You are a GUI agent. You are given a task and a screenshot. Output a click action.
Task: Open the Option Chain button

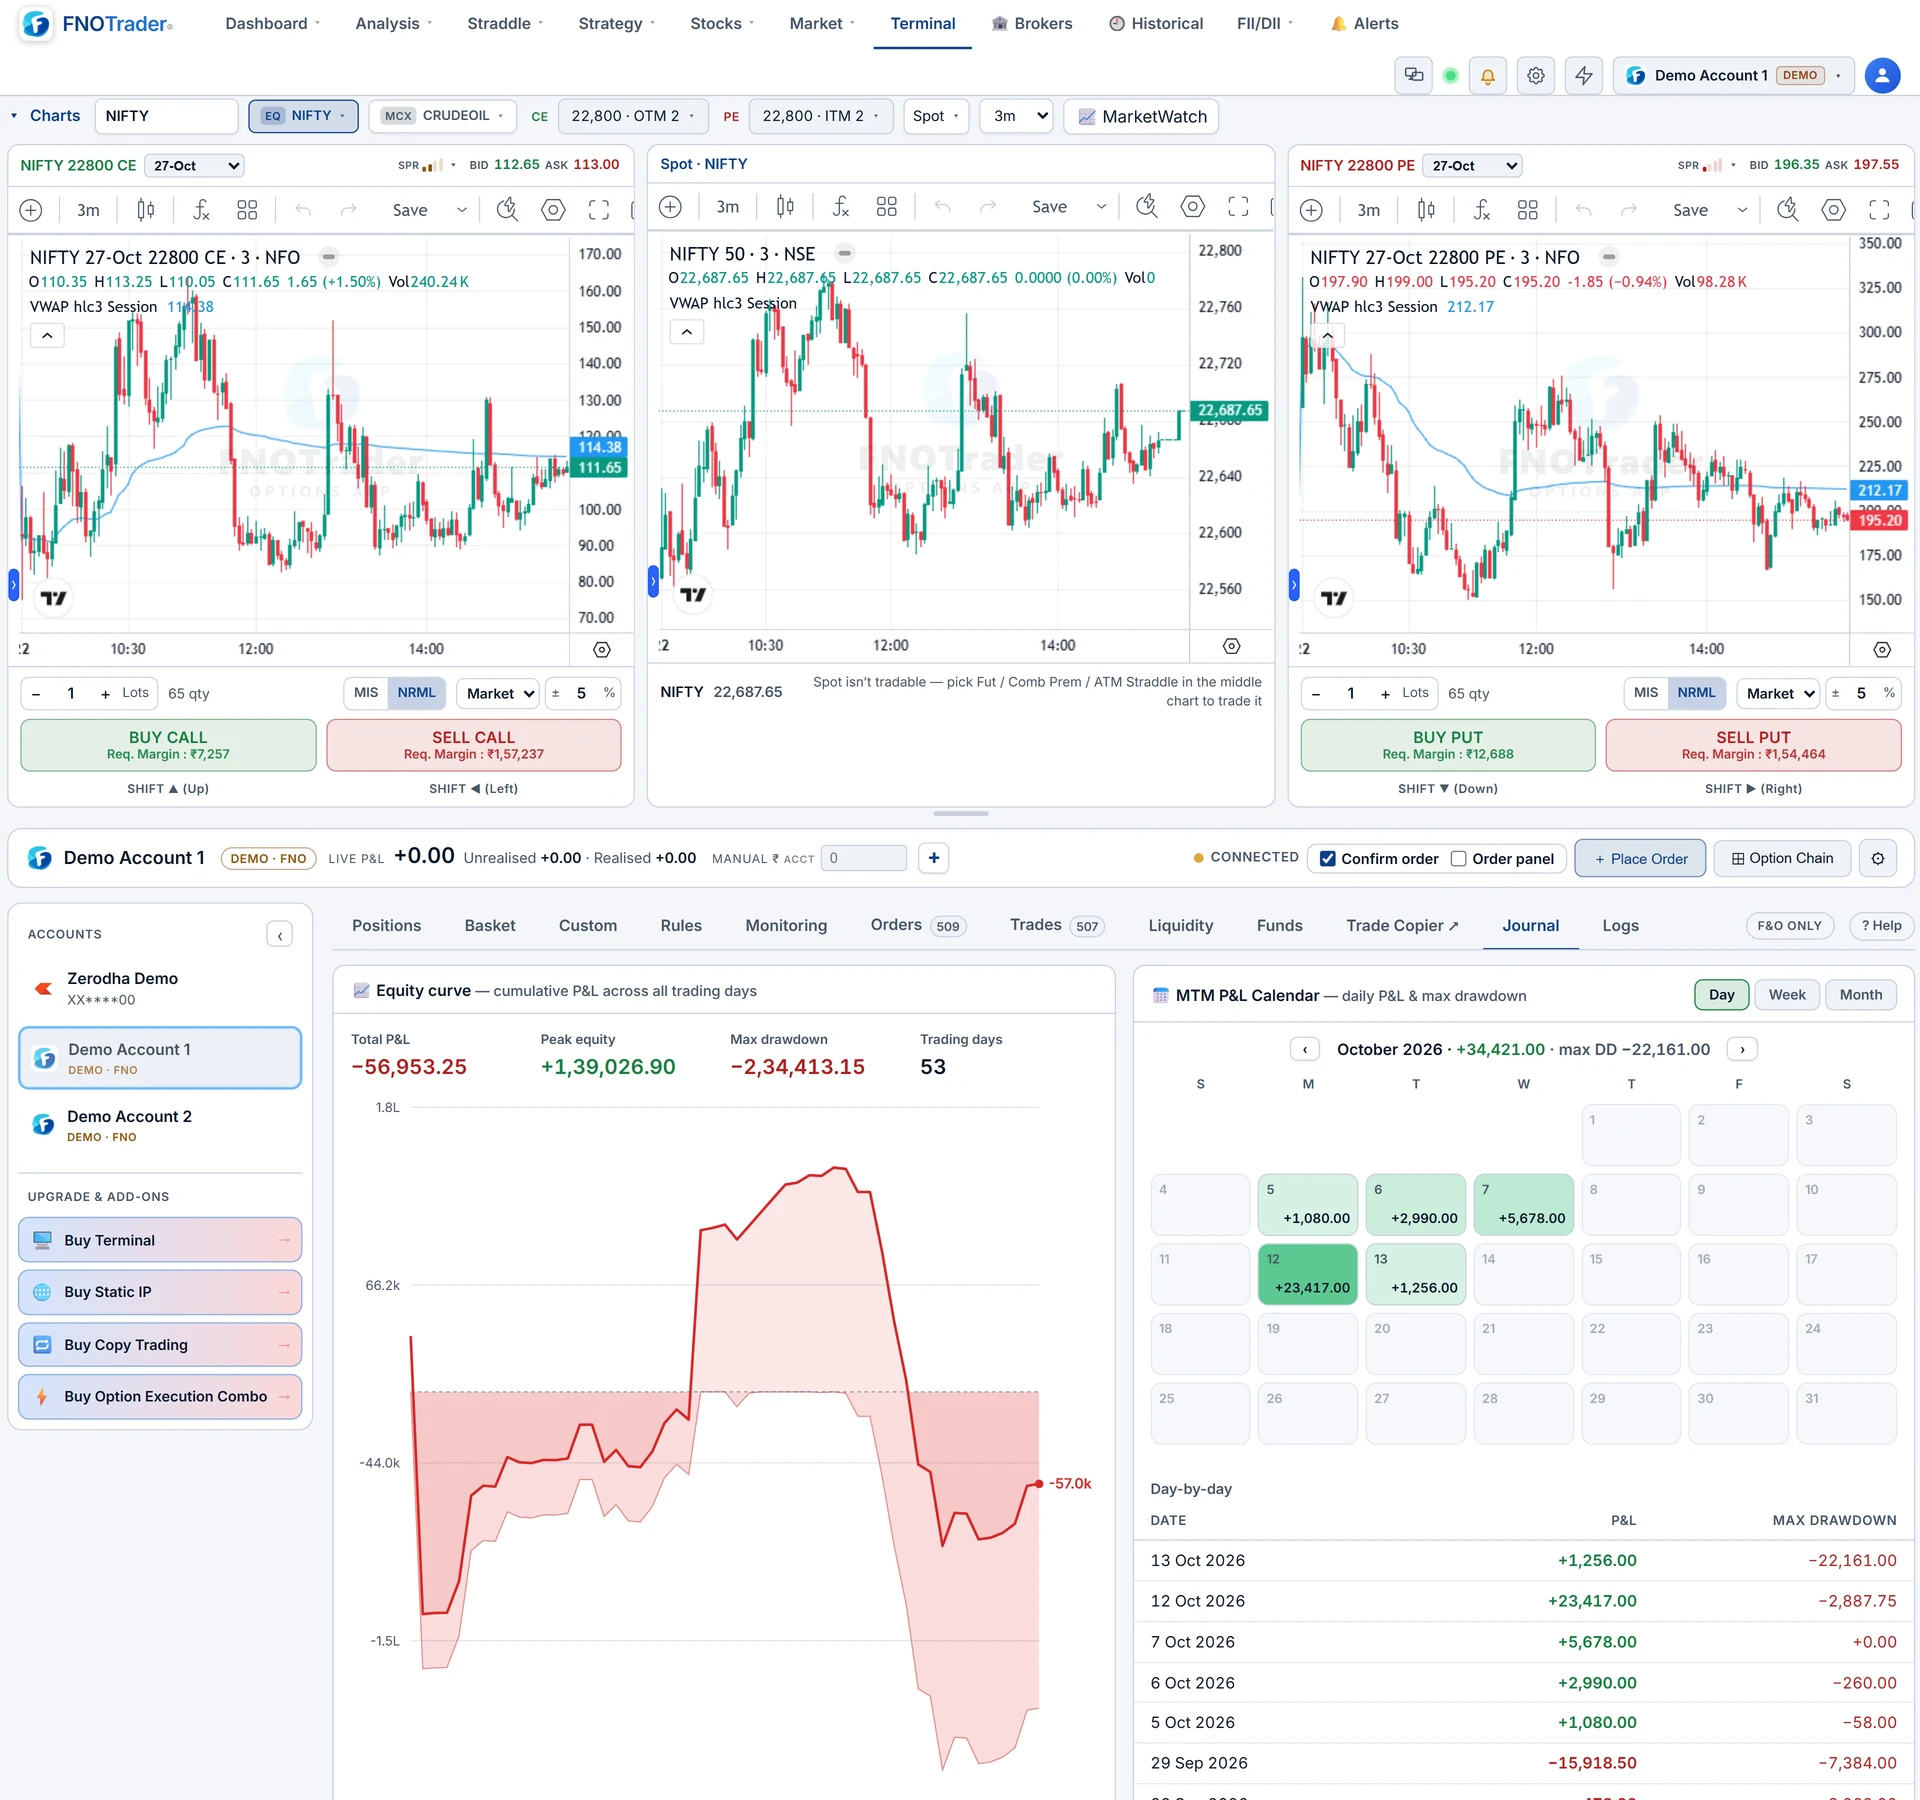pos(1782,859)
